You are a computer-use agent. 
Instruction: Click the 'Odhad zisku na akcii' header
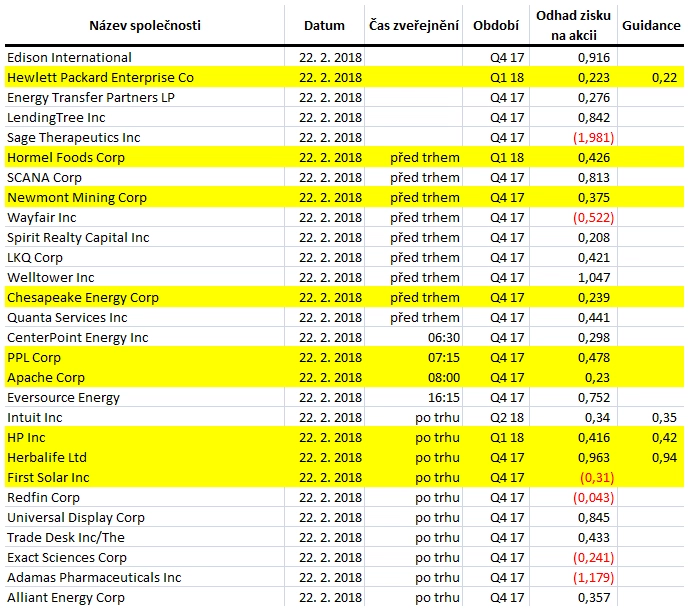573,25
